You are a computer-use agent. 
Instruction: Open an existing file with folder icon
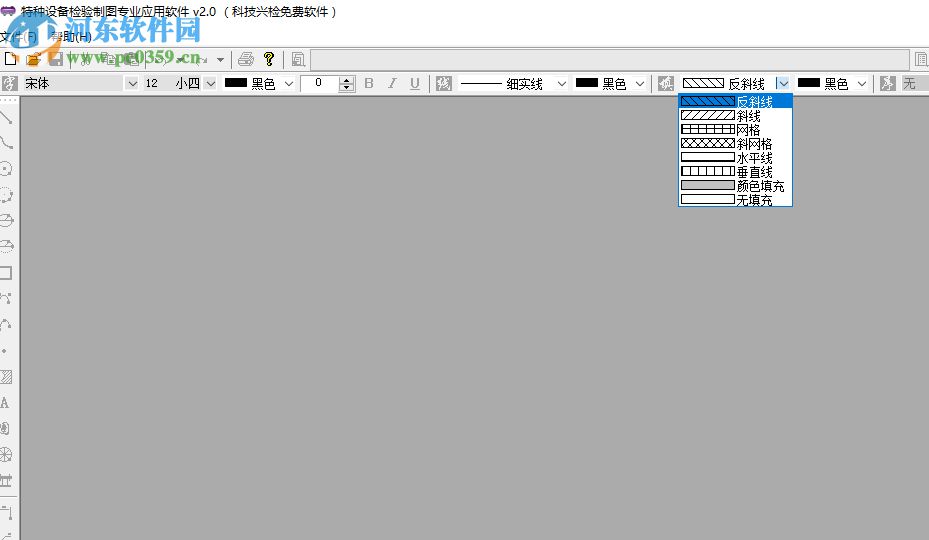click(33, 59)
